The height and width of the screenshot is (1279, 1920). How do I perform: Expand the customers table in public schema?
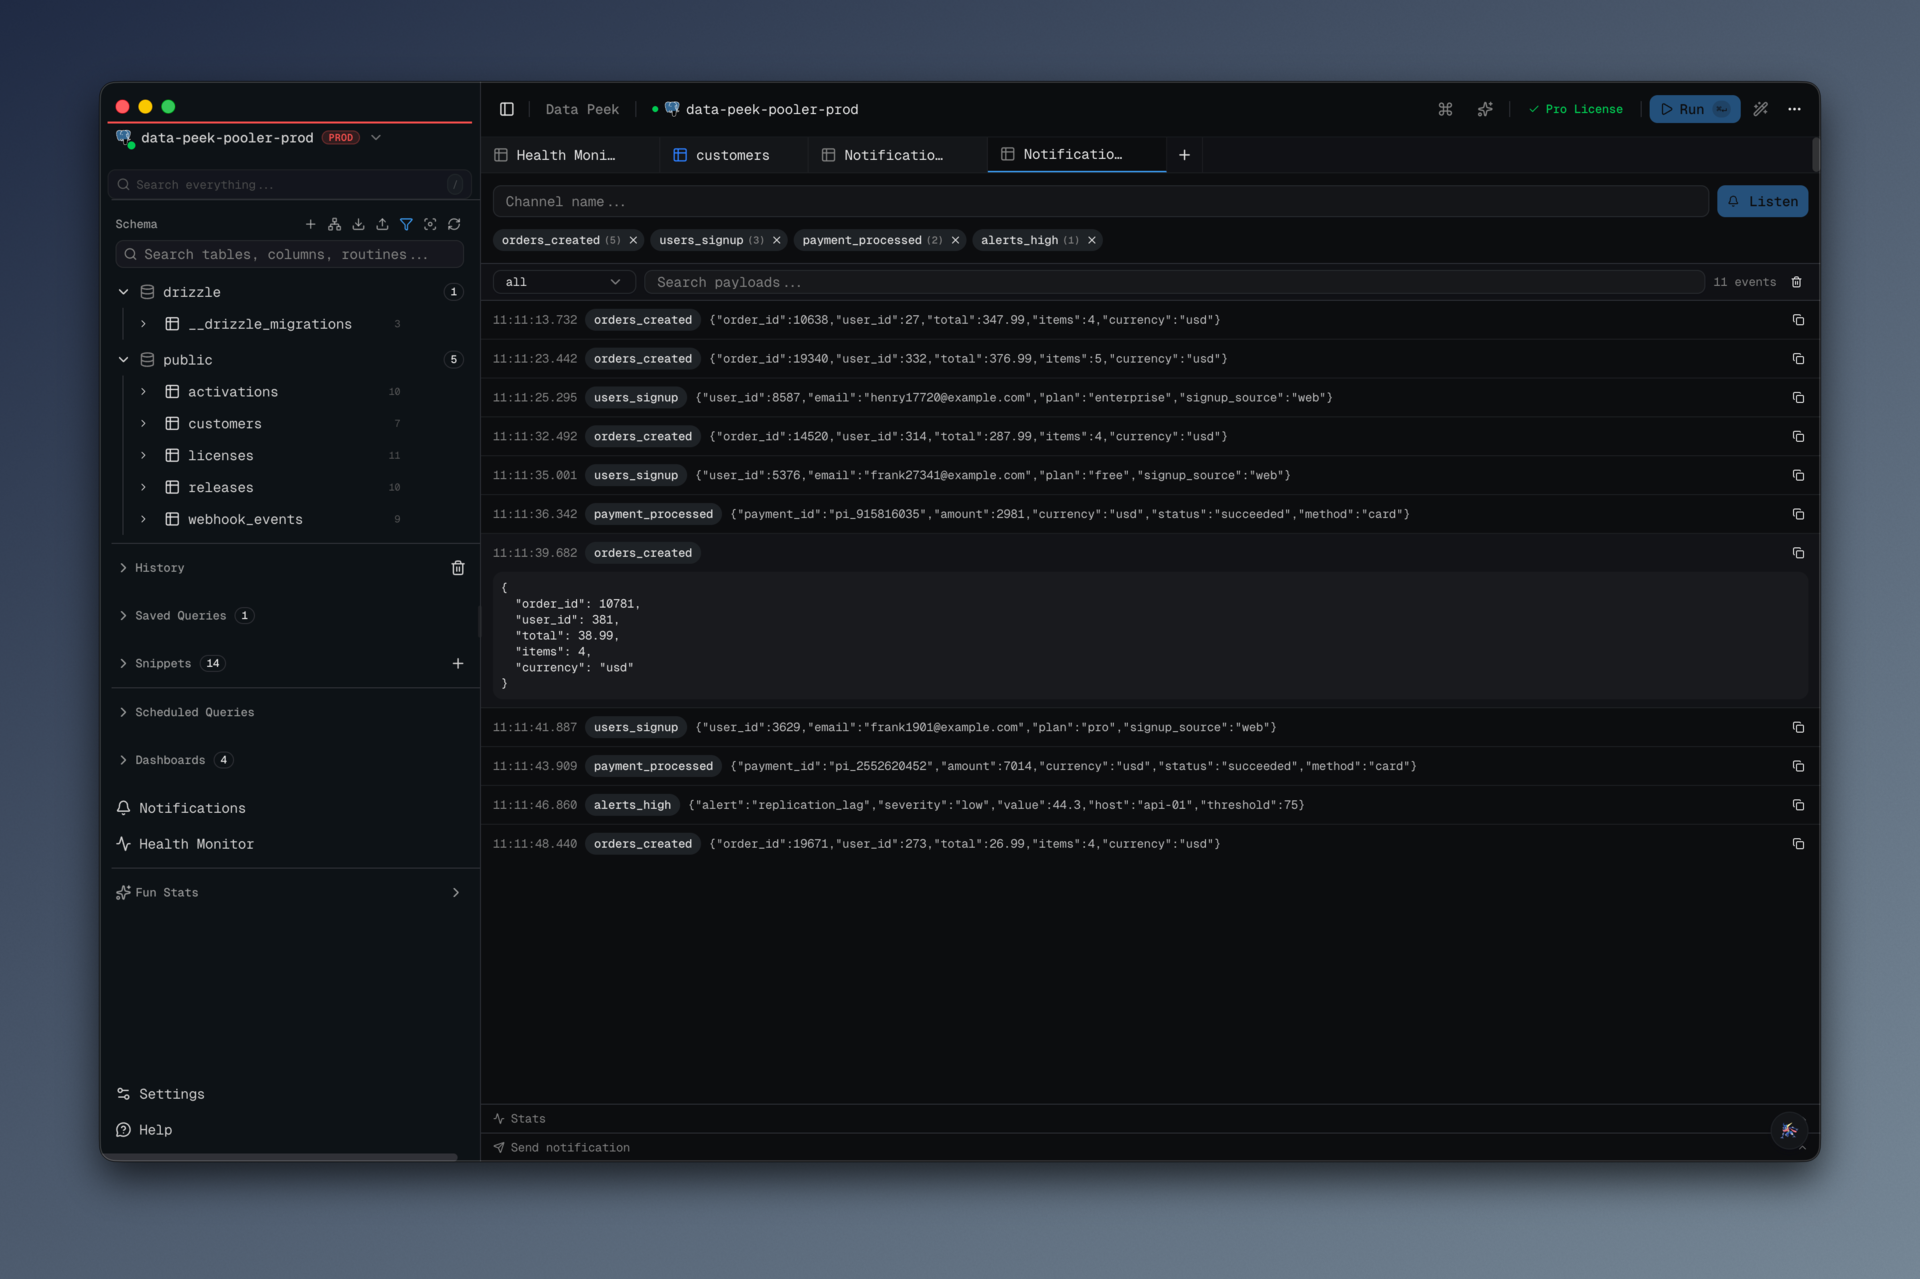[143, 423]
